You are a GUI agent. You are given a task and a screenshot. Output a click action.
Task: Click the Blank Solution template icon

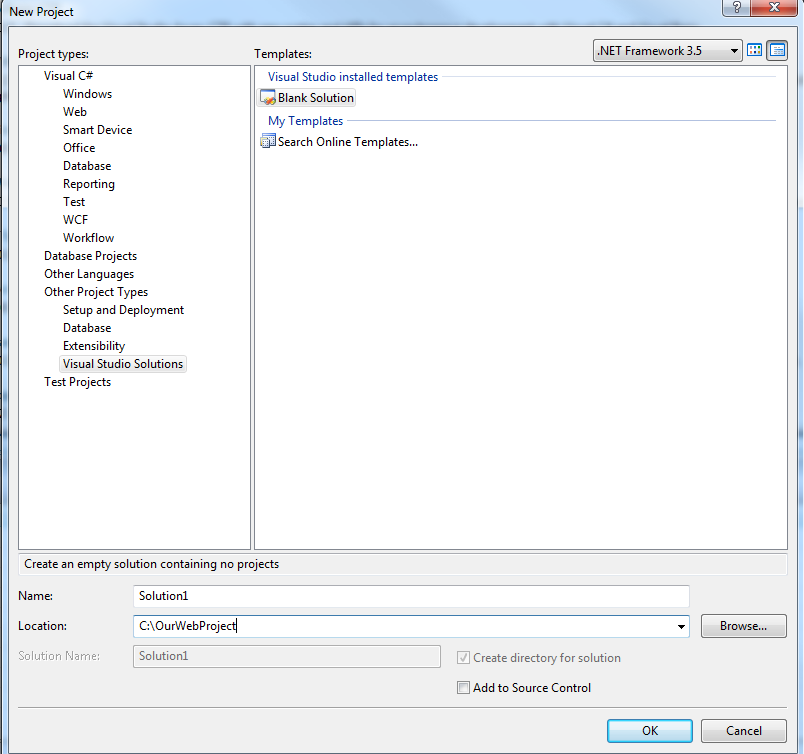(268, 97)
